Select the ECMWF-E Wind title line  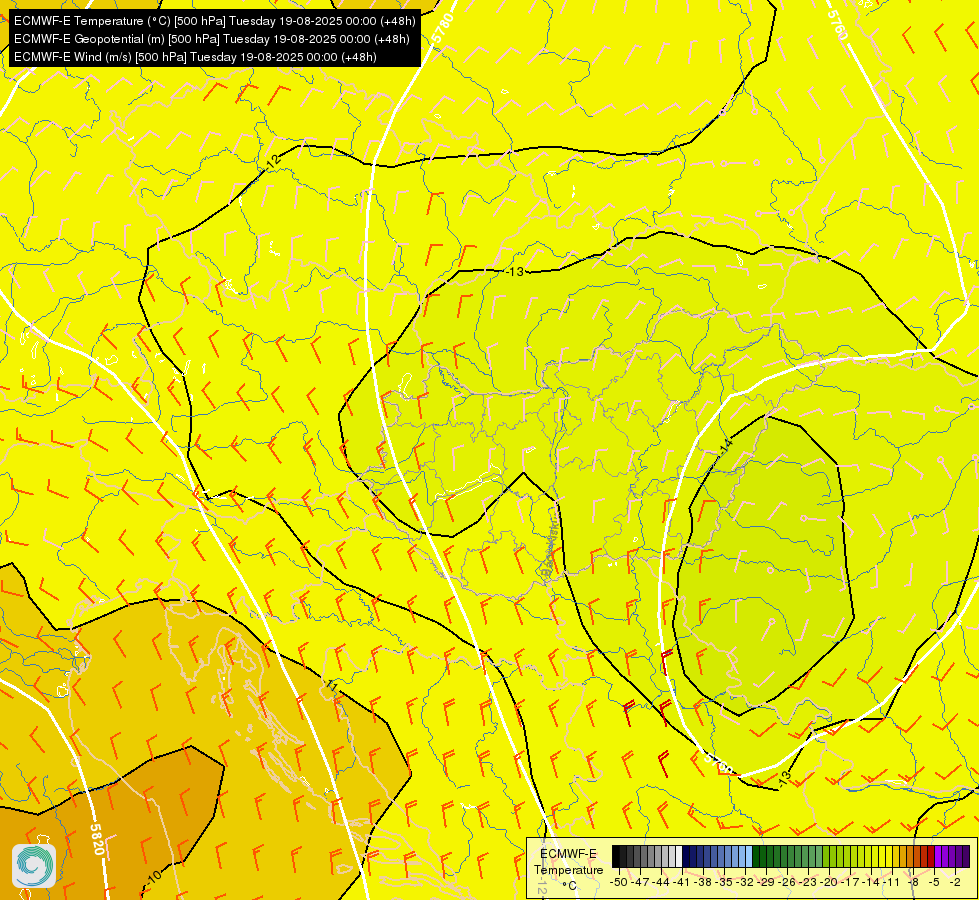click(195, 57)
